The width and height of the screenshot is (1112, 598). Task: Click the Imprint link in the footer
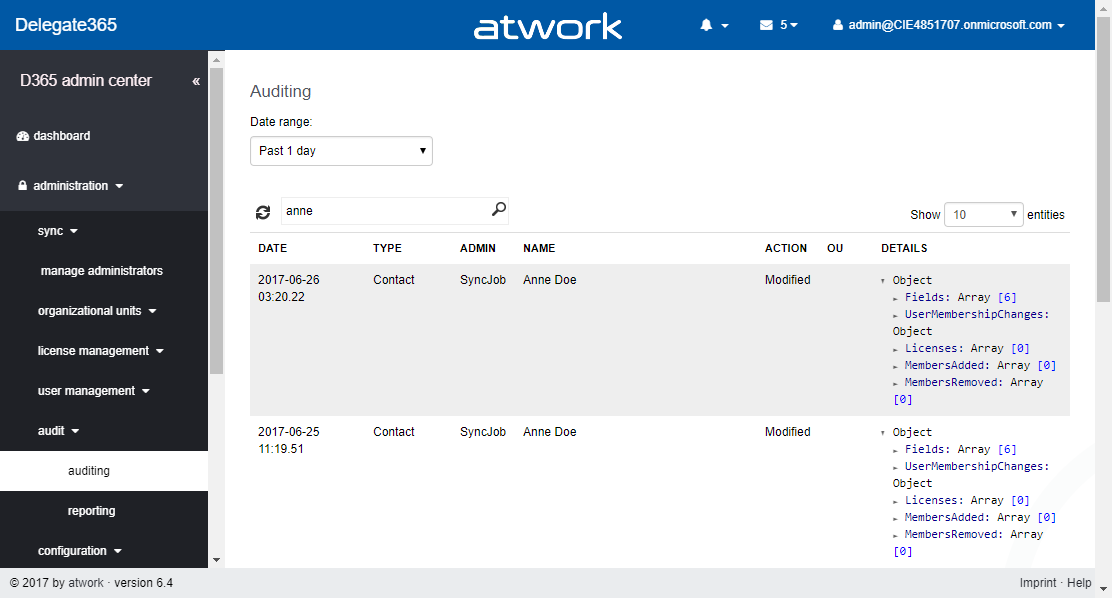click(x=1037, y=583)
